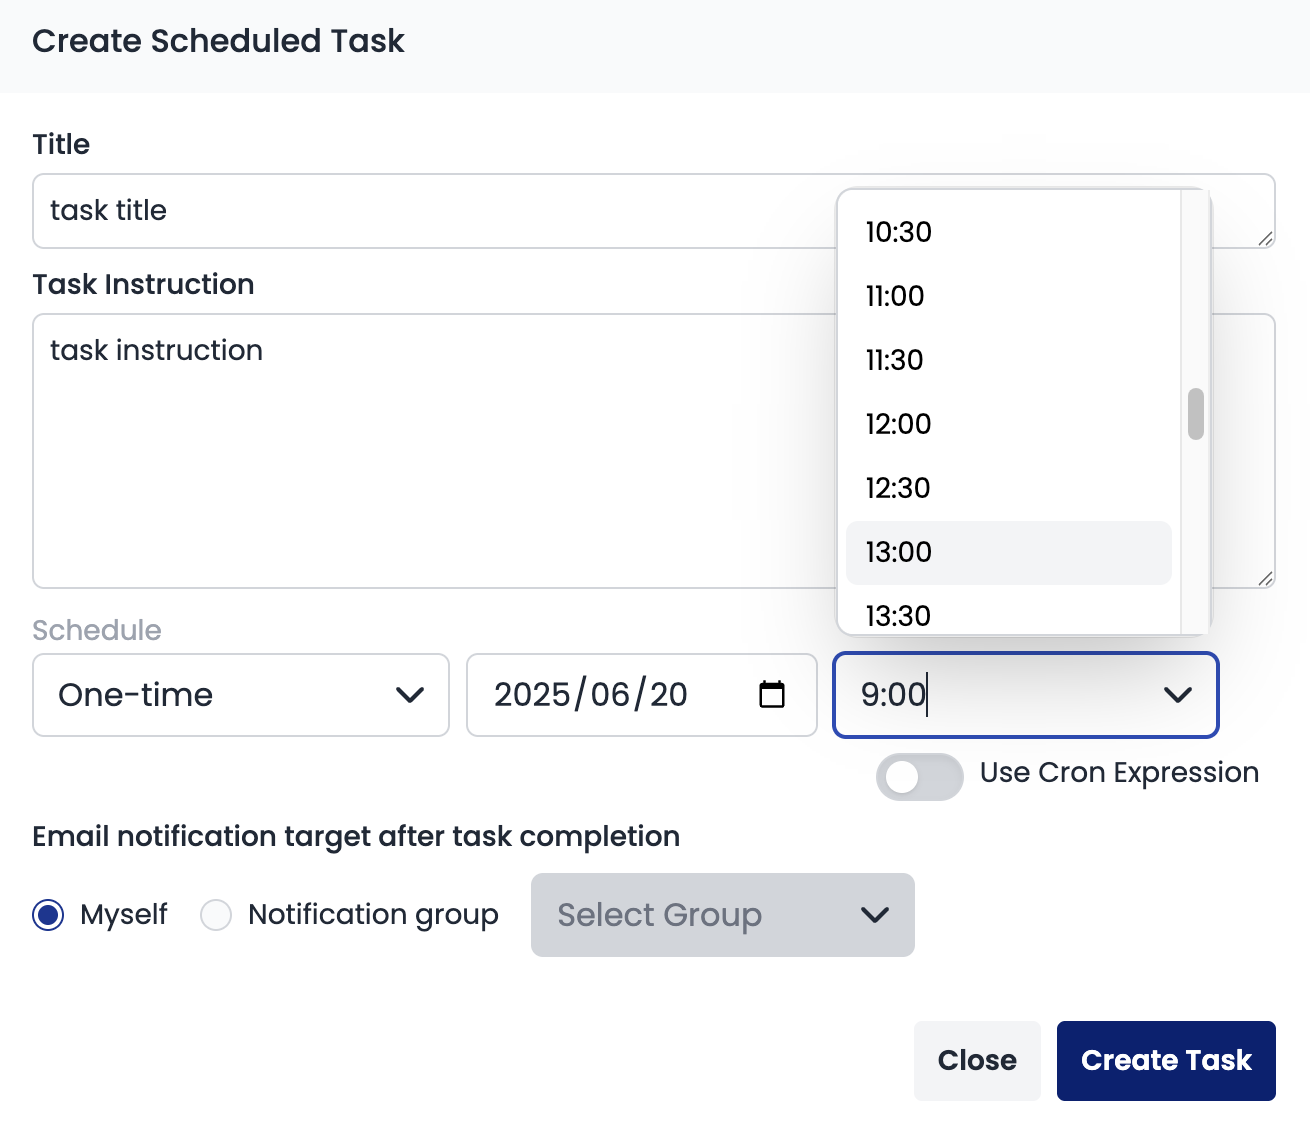Open the calendar date picker icon
Viewport: 1310px width, 1124px height.
coord(770,694)
